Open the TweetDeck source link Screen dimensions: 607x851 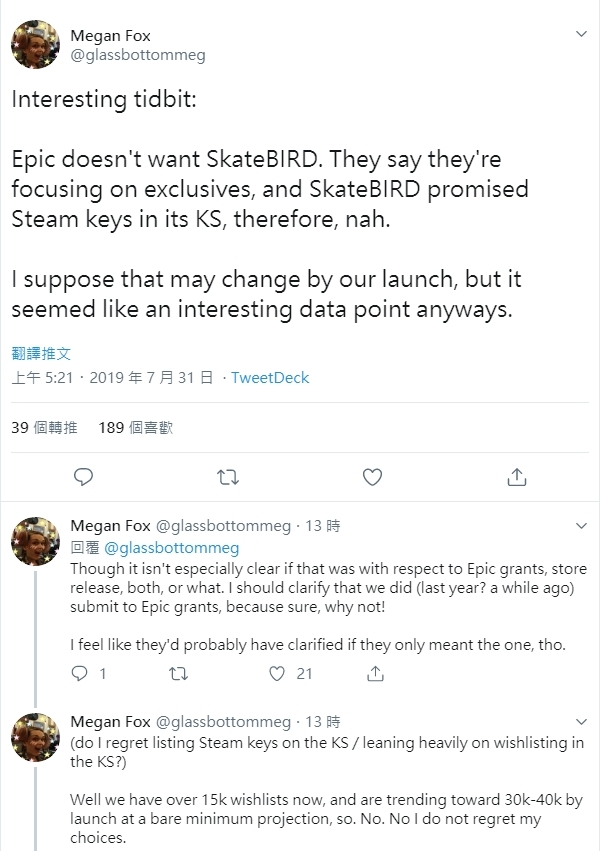[270, 378]
